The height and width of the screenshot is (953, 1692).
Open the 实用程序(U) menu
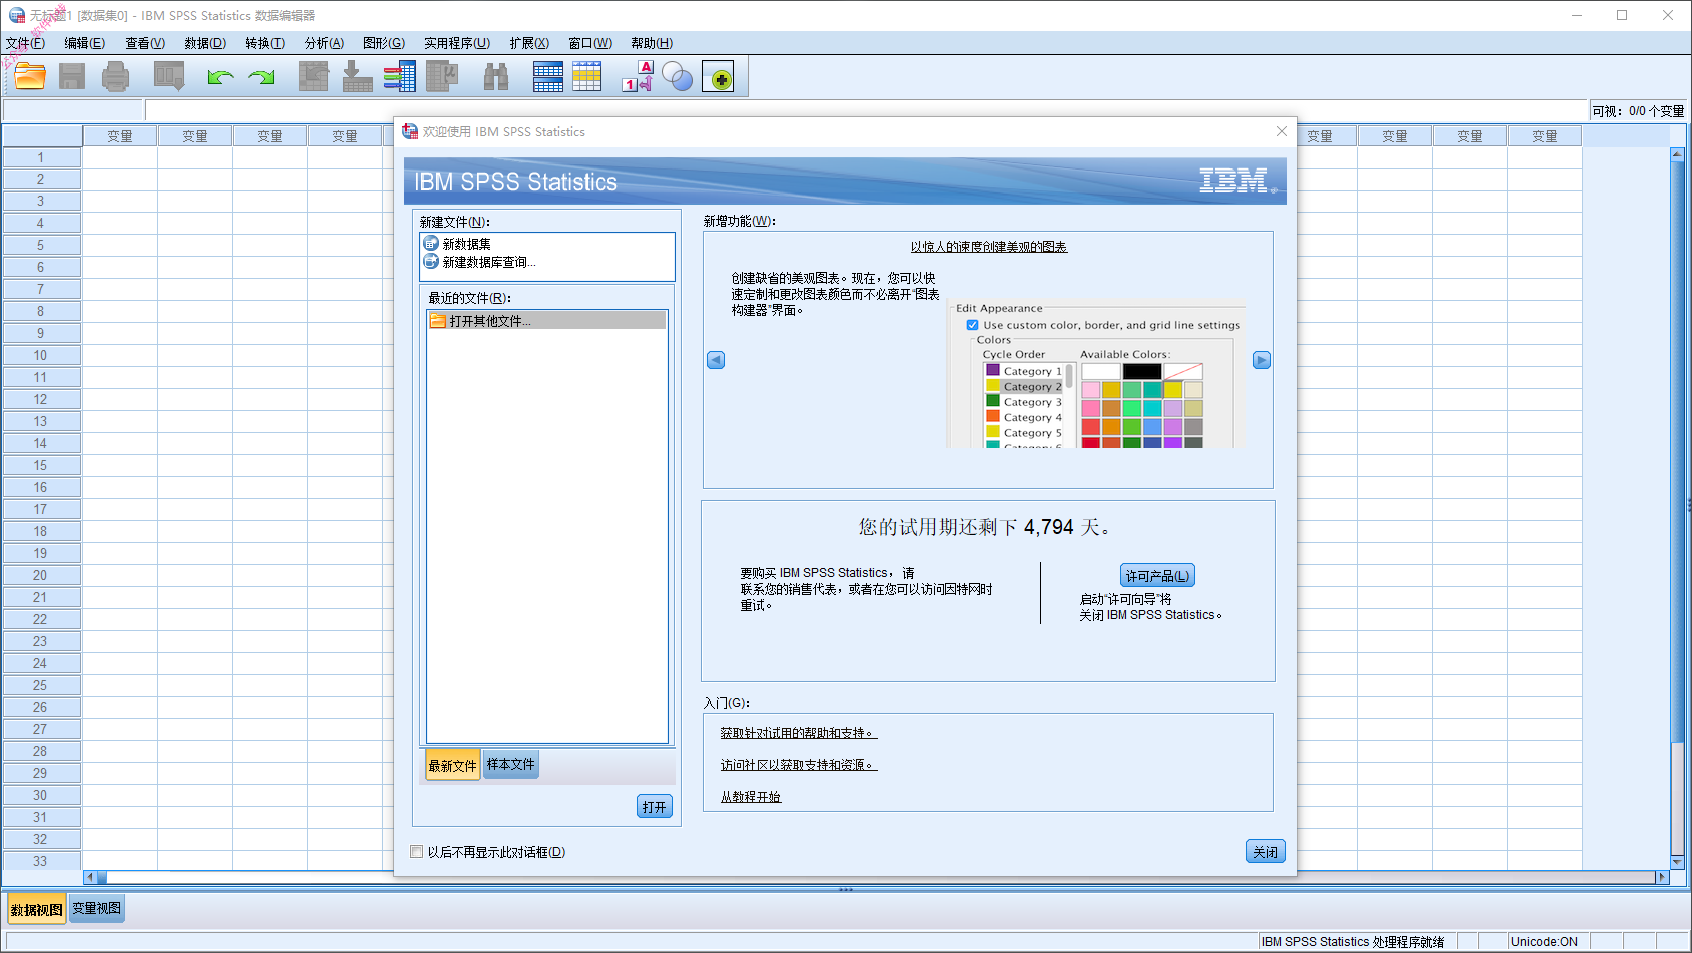pos(457,43)
